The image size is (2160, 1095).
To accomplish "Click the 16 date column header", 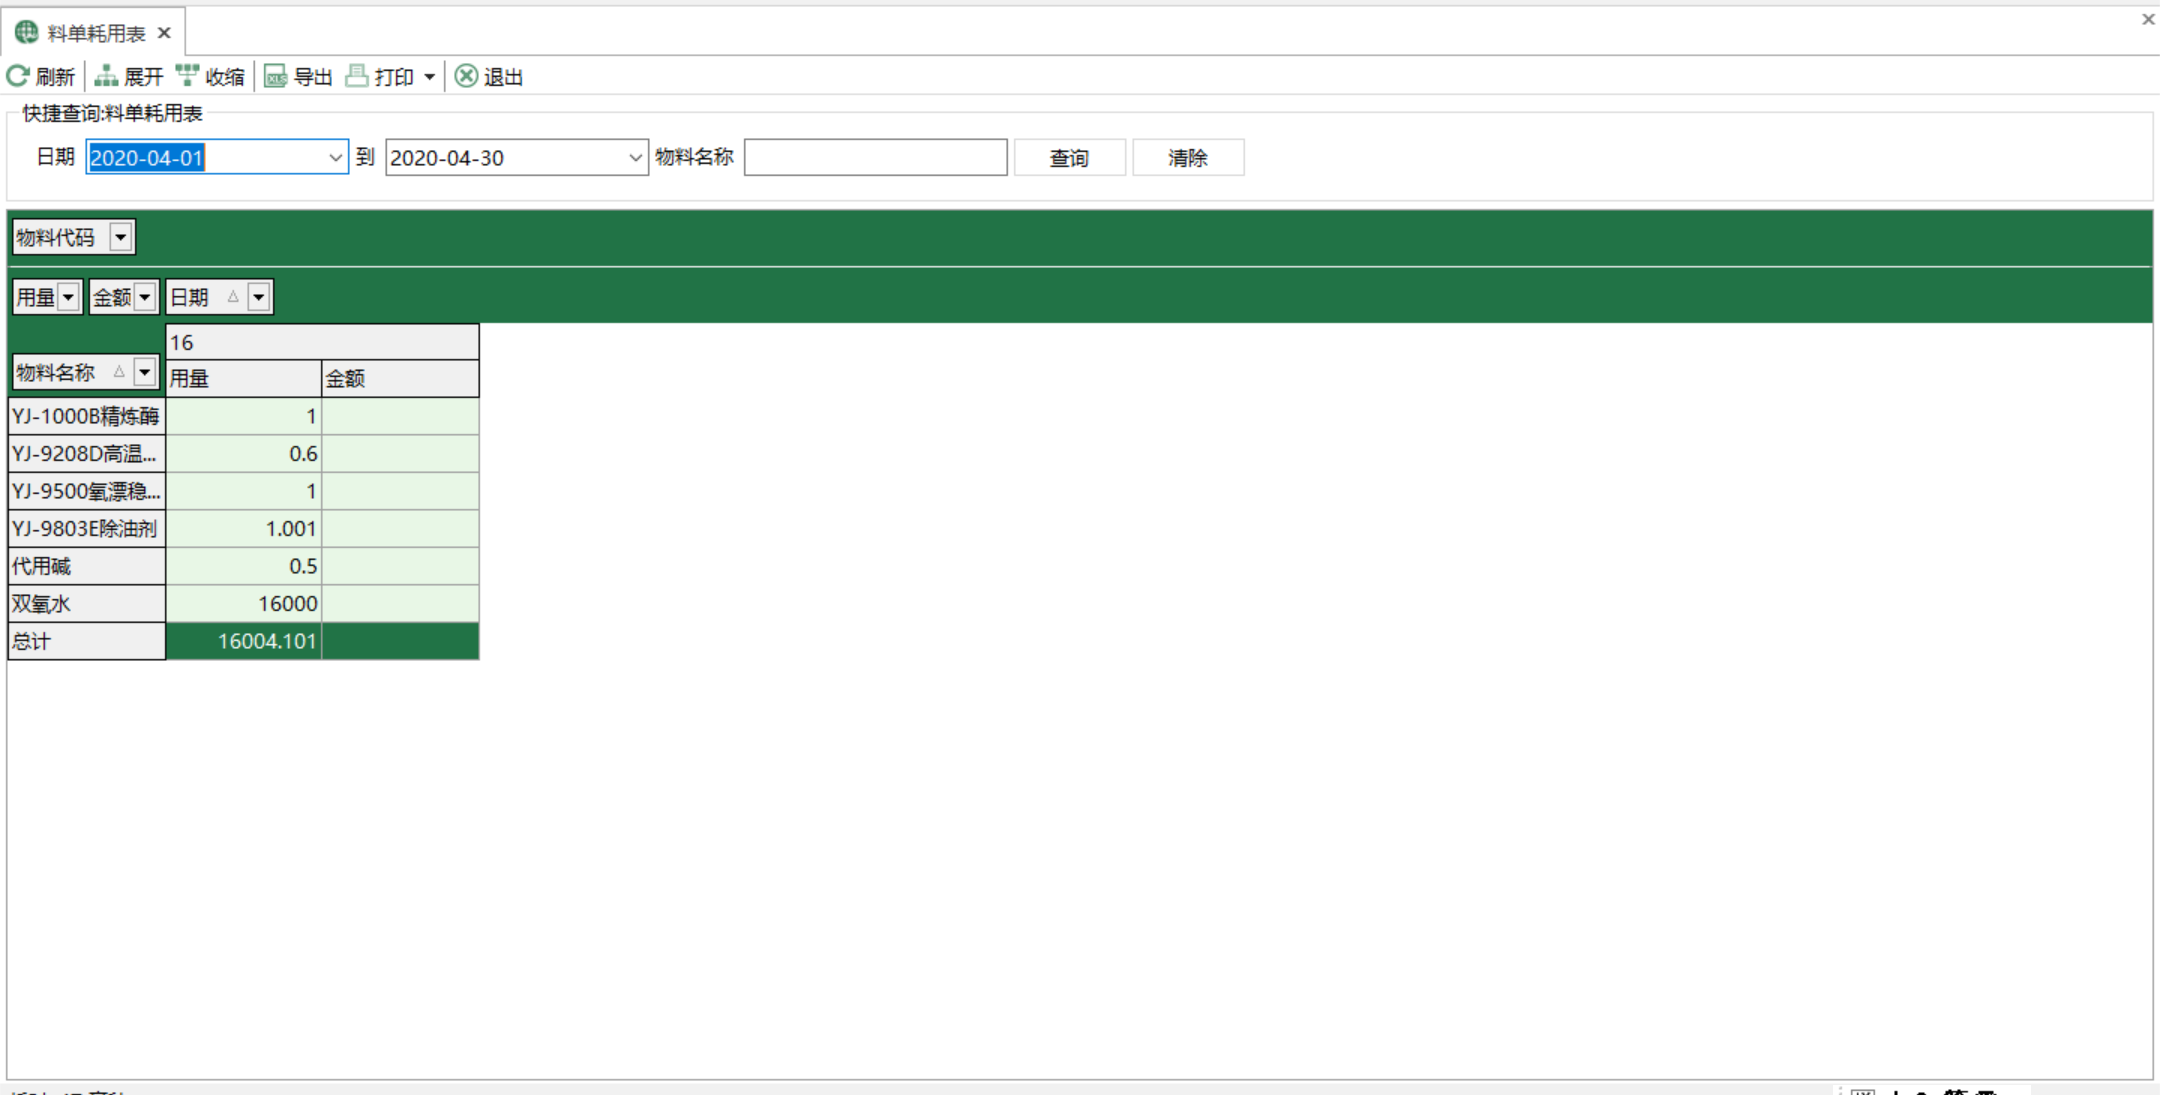I will pyautogui.click(x=322, y=342).
